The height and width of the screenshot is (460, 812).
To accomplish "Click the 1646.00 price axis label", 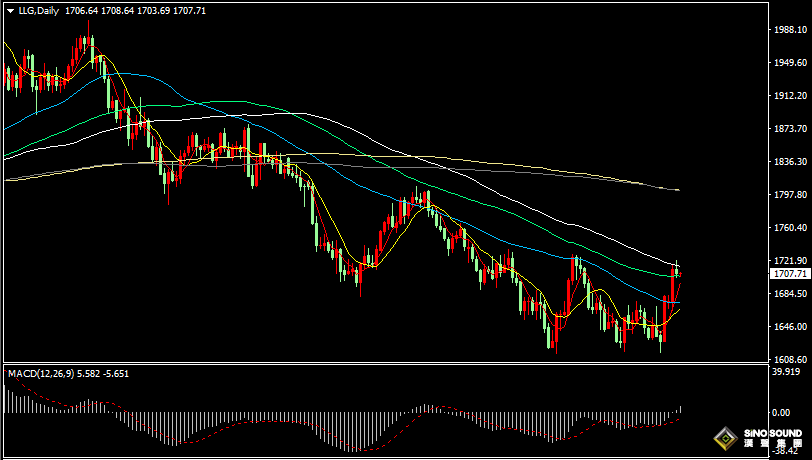I will 789,327.
